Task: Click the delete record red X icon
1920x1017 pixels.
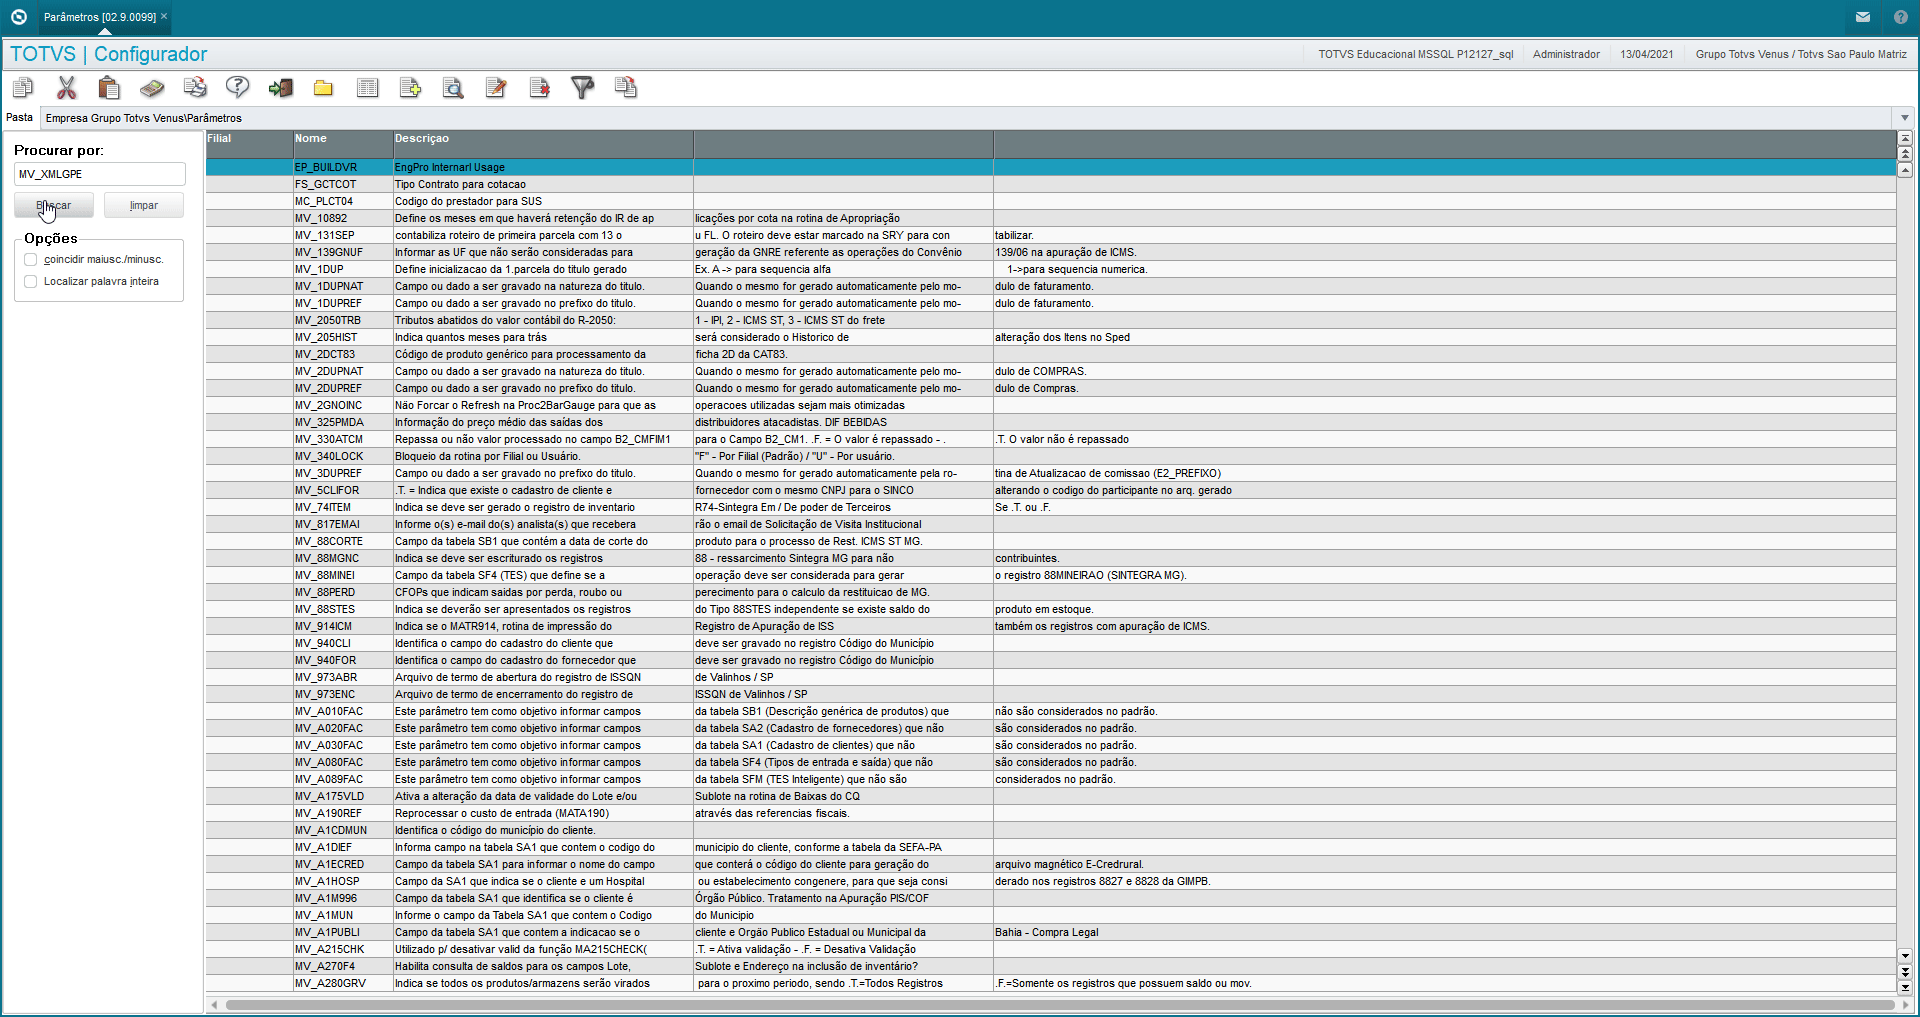Action: coord(540,88)
